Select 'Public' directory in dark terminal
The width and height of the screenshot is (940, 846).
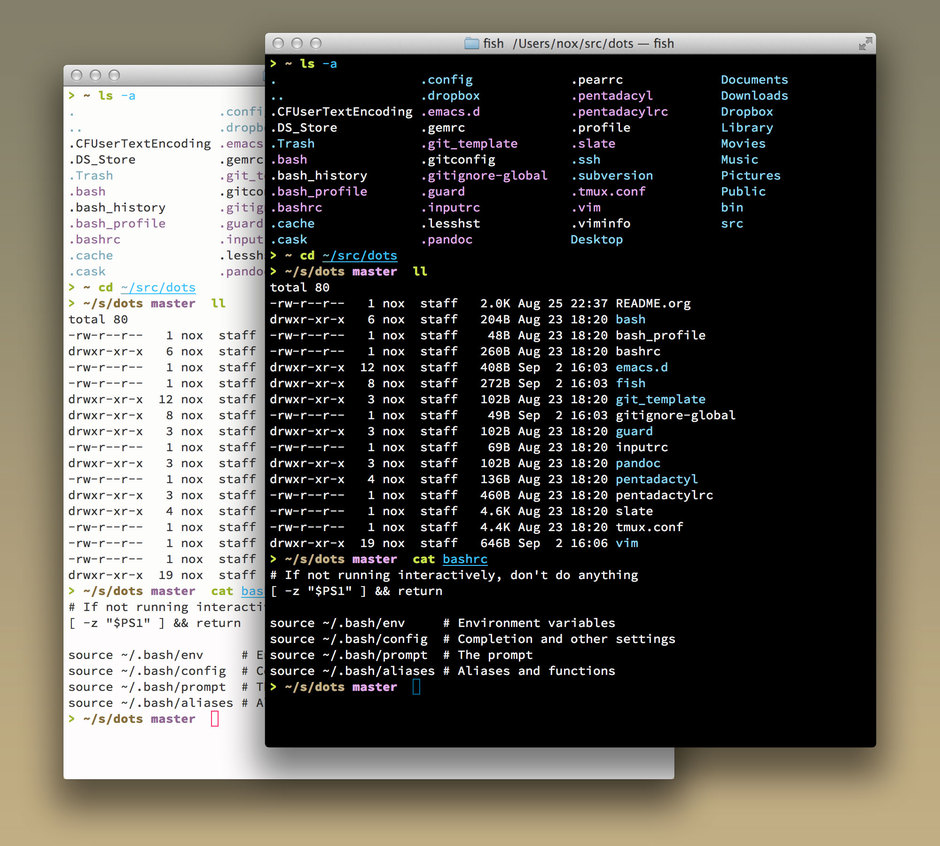(743, 192)
